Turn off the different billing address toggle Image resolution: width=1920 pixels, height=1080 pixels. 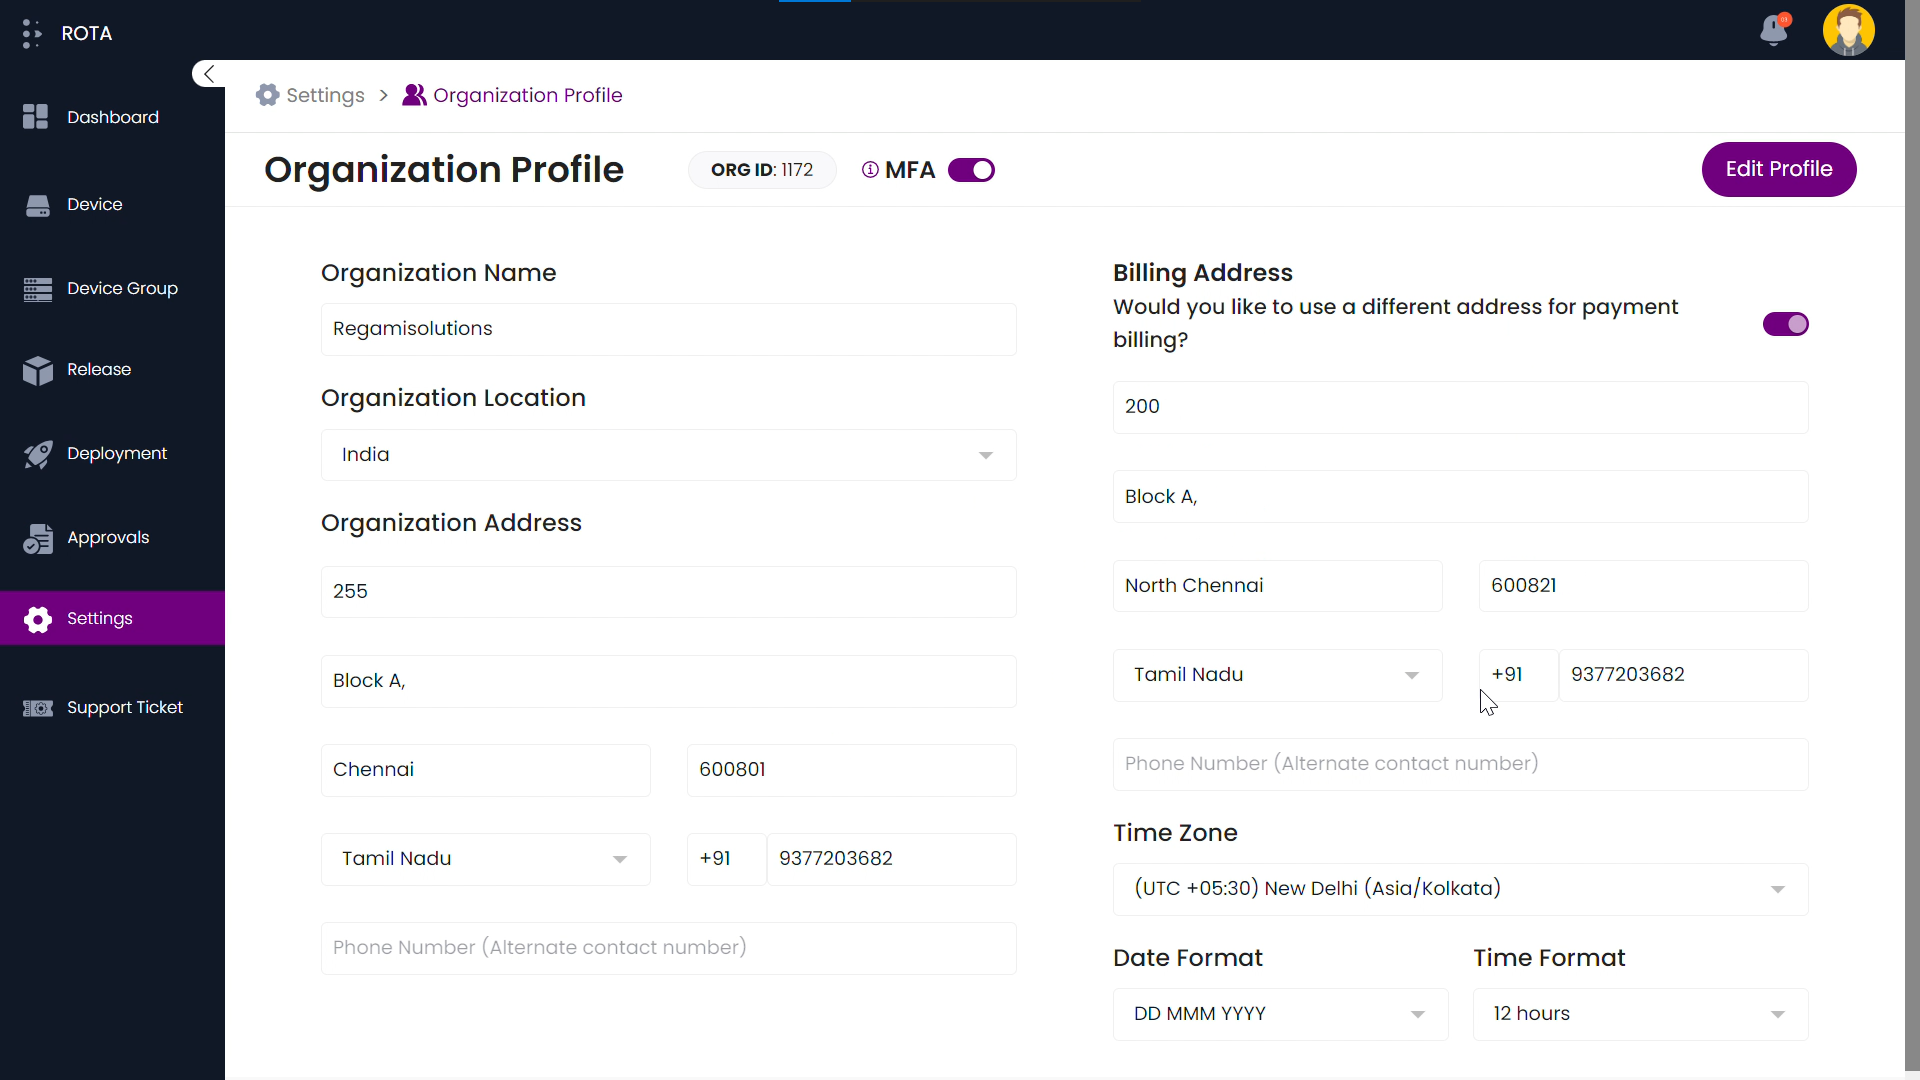click(1786, 324)
